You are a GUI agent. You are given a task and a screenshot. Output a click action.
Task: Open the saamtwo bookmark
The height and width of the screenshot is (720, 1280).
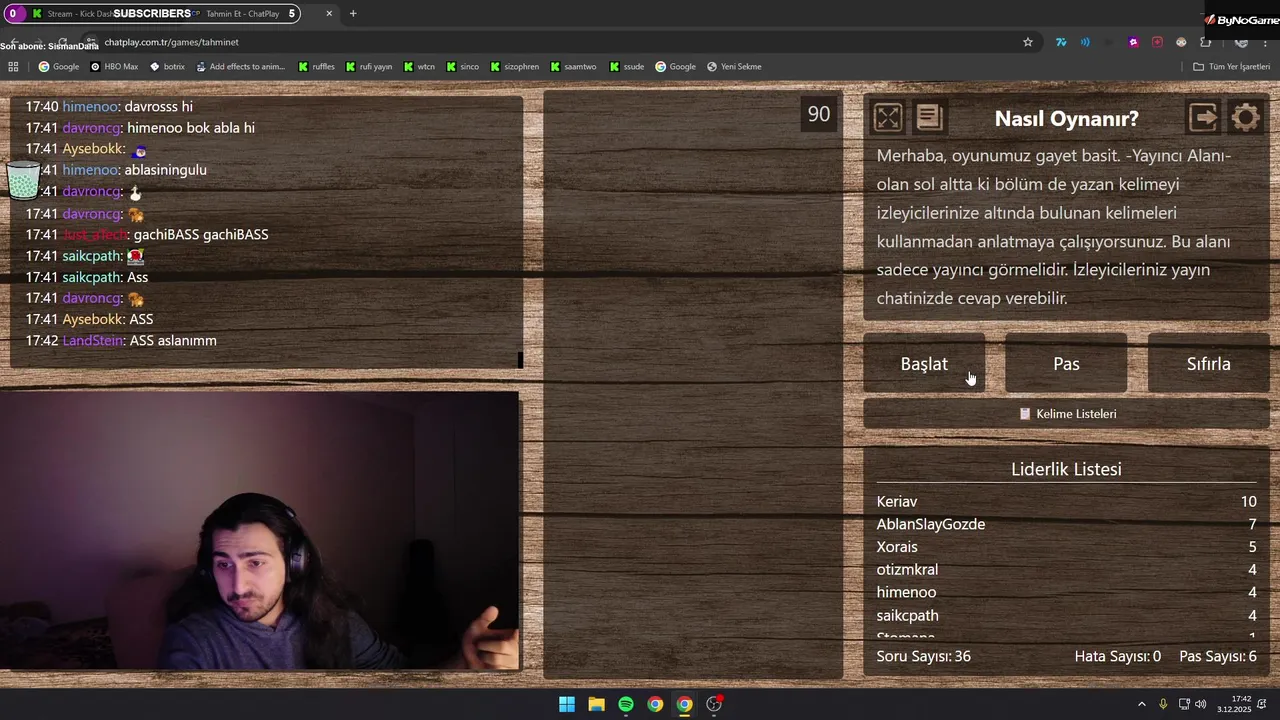pyautogui.click(x=573, y=67)
